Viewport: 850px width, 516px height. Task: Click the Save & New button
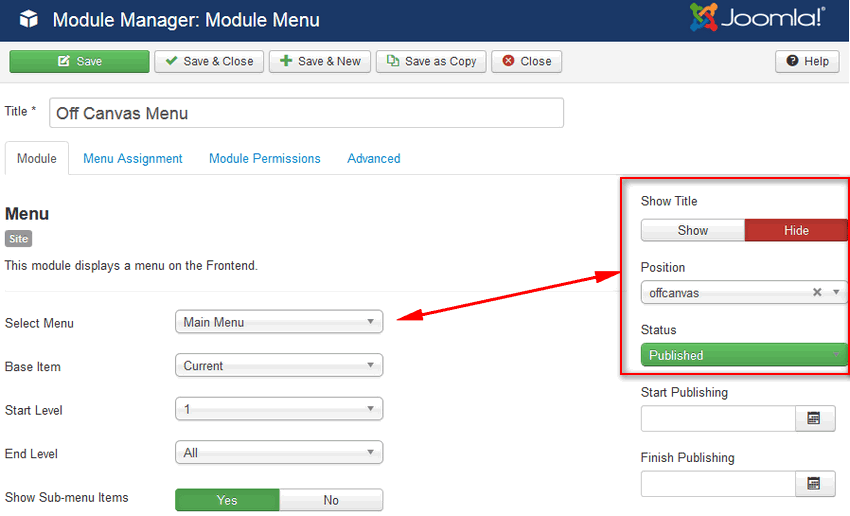320,61
